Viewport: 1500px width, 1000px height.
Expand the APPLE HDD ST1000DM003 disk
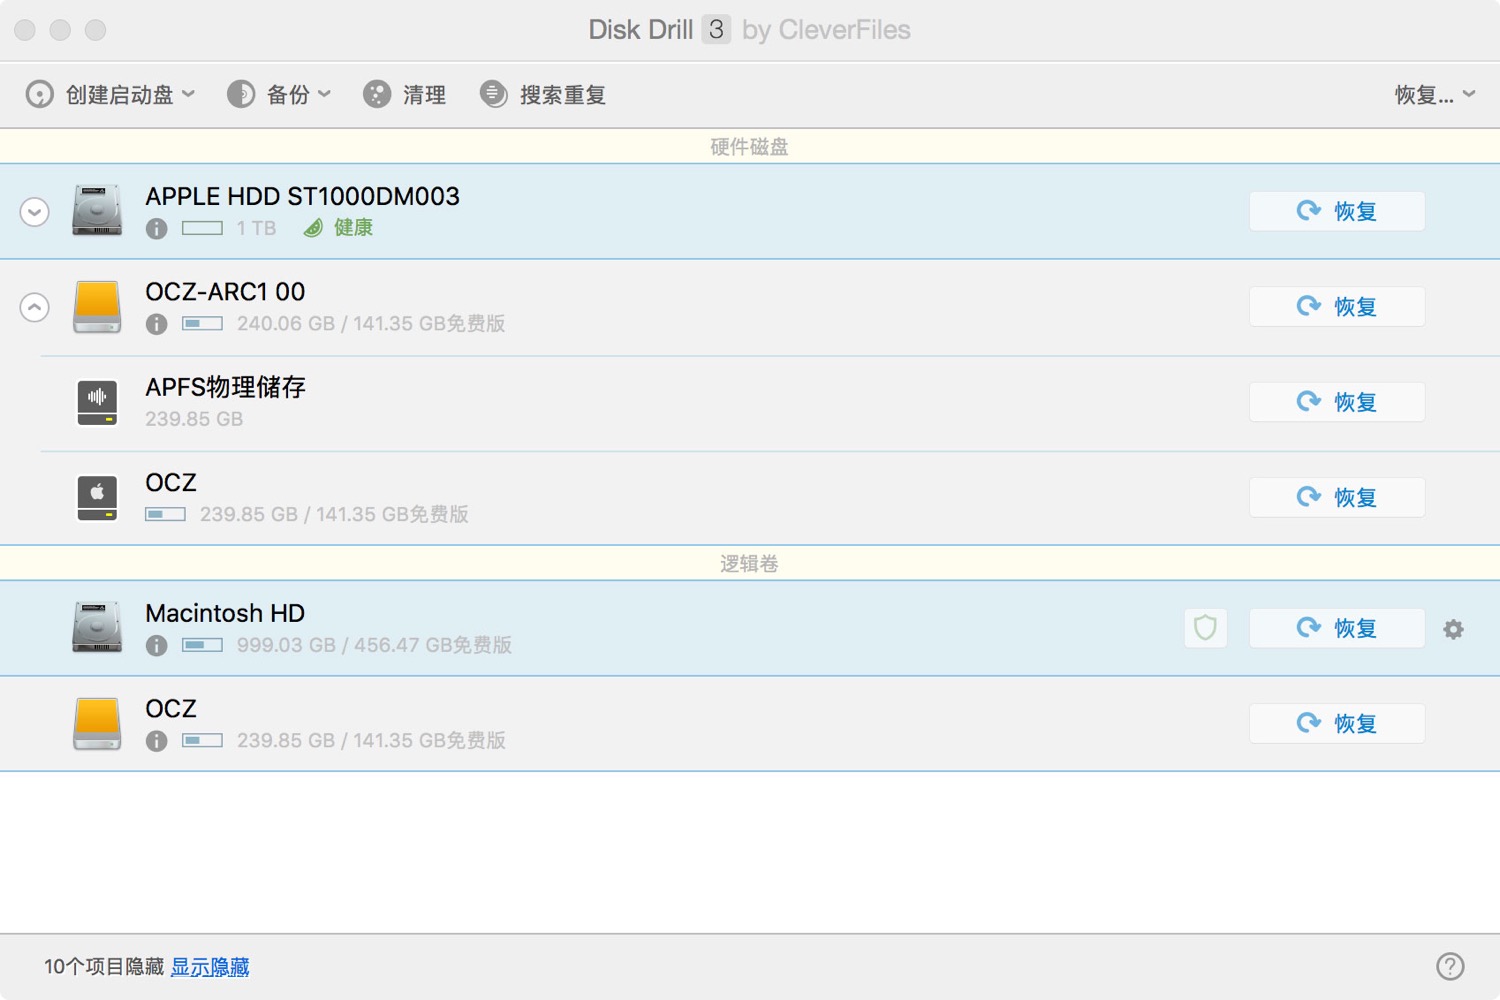click(x=35, y=212)
